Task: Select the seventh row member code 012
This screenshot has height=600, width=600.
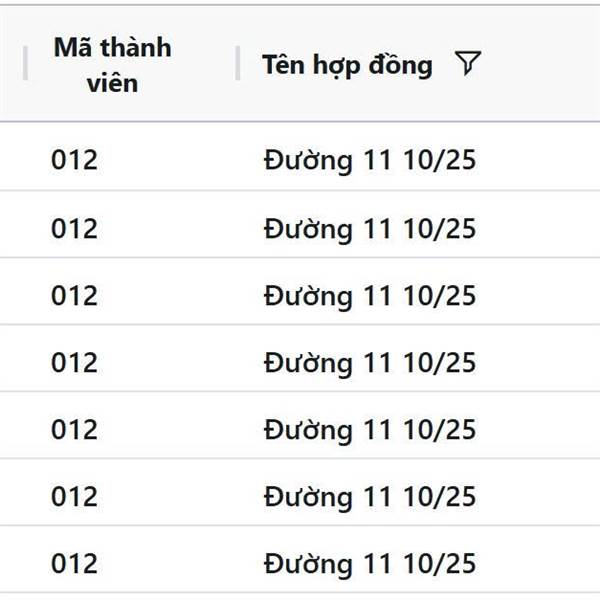Action: coord(75,563)
